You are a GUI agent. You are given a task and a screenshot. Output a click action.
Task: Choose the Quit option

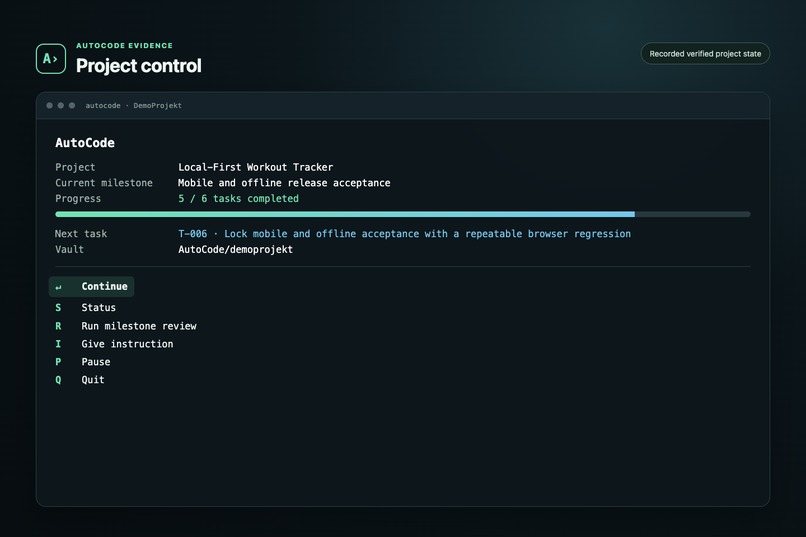pos(80,380)
